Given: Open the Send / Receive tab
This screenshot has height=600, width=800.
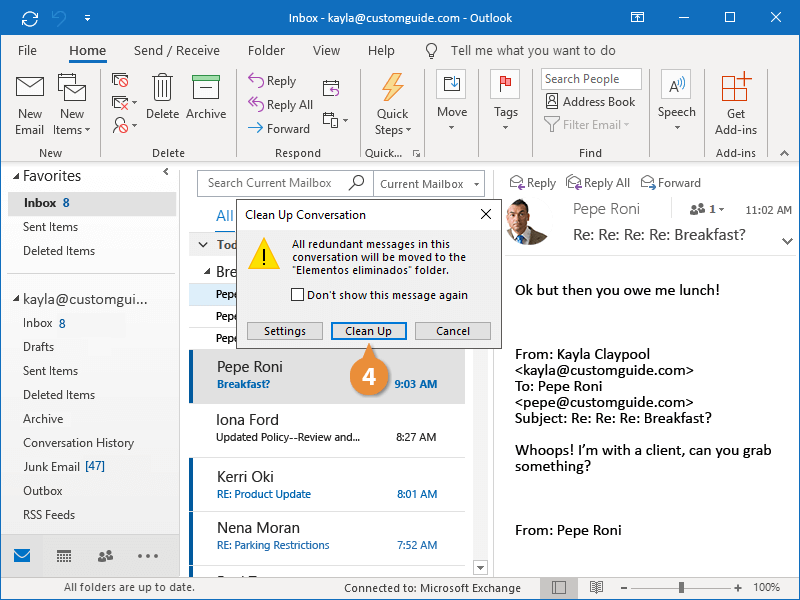Looking at the screenshot, I should (x=177, y=51).
